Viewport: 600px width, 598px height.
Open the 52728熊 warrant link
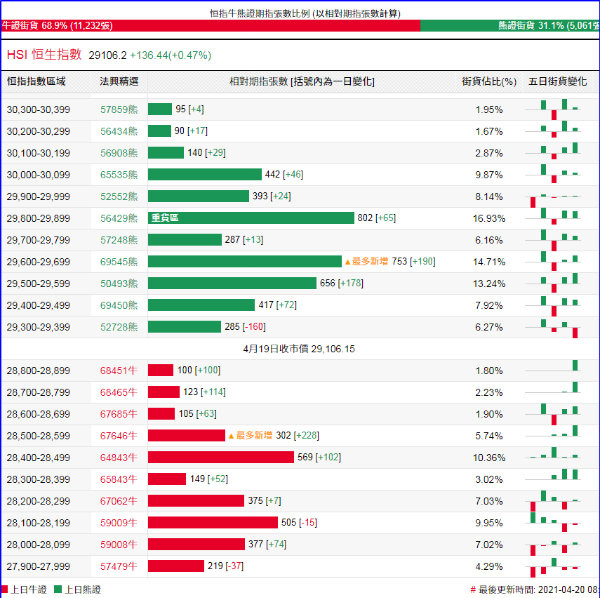tap(119, 327)
